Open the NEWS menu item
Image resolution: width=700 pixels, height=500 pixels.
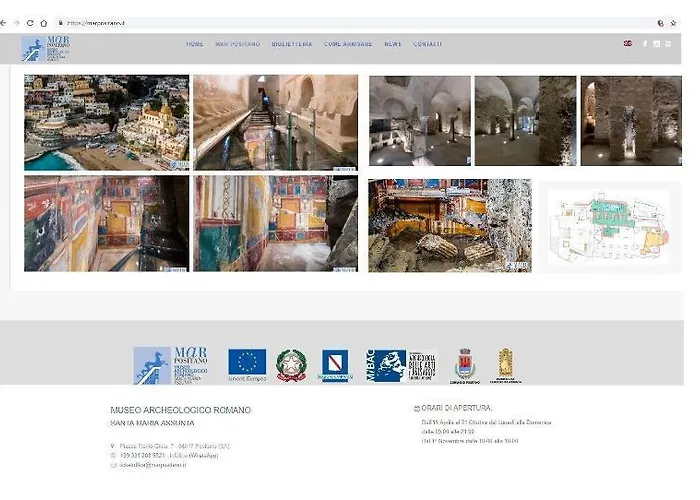pyautogui.click(x=393, y=44)
